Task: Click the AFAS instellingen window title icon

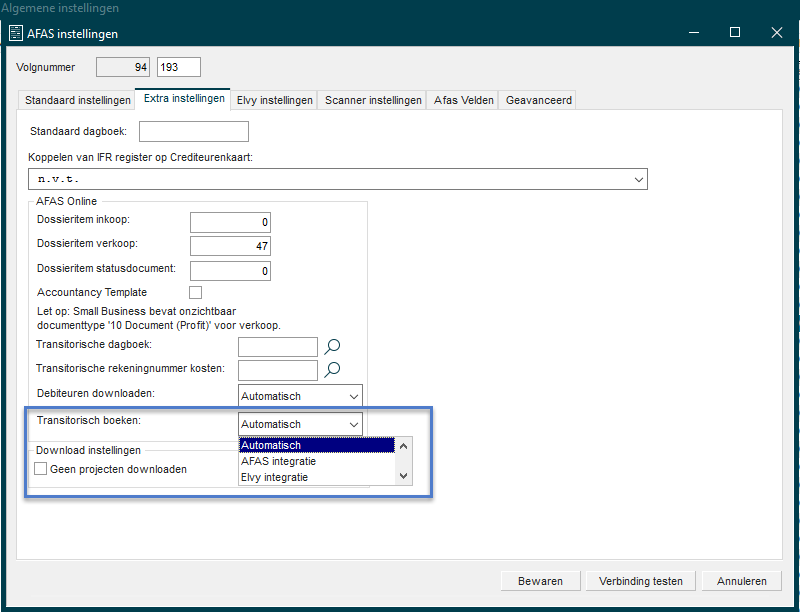Action: pos(16,33)
